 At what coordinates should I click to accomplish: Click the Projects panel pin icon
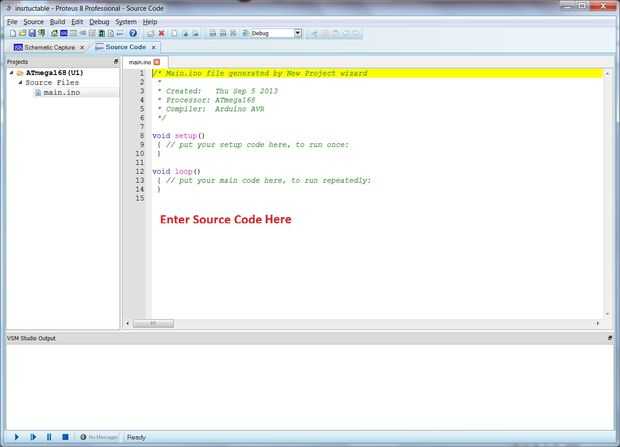click(116, 62)
